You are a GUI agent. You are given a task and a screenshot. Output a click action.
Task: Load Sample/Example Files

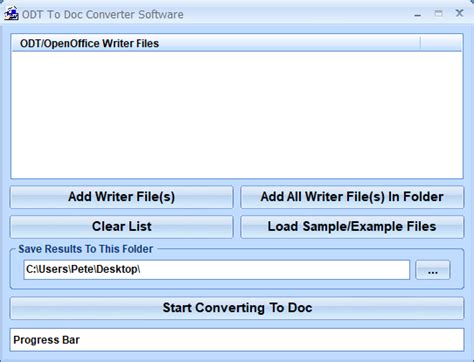pyautogui.click(x=352, y=227)
